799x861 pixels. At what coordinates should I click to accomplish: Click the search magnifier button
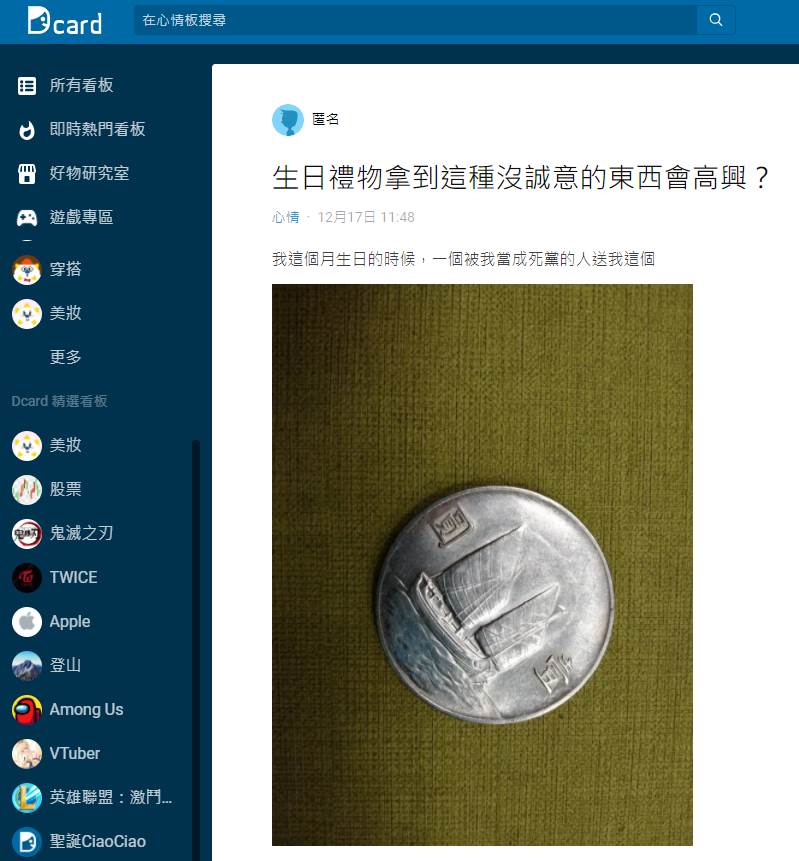click(716, 20)
